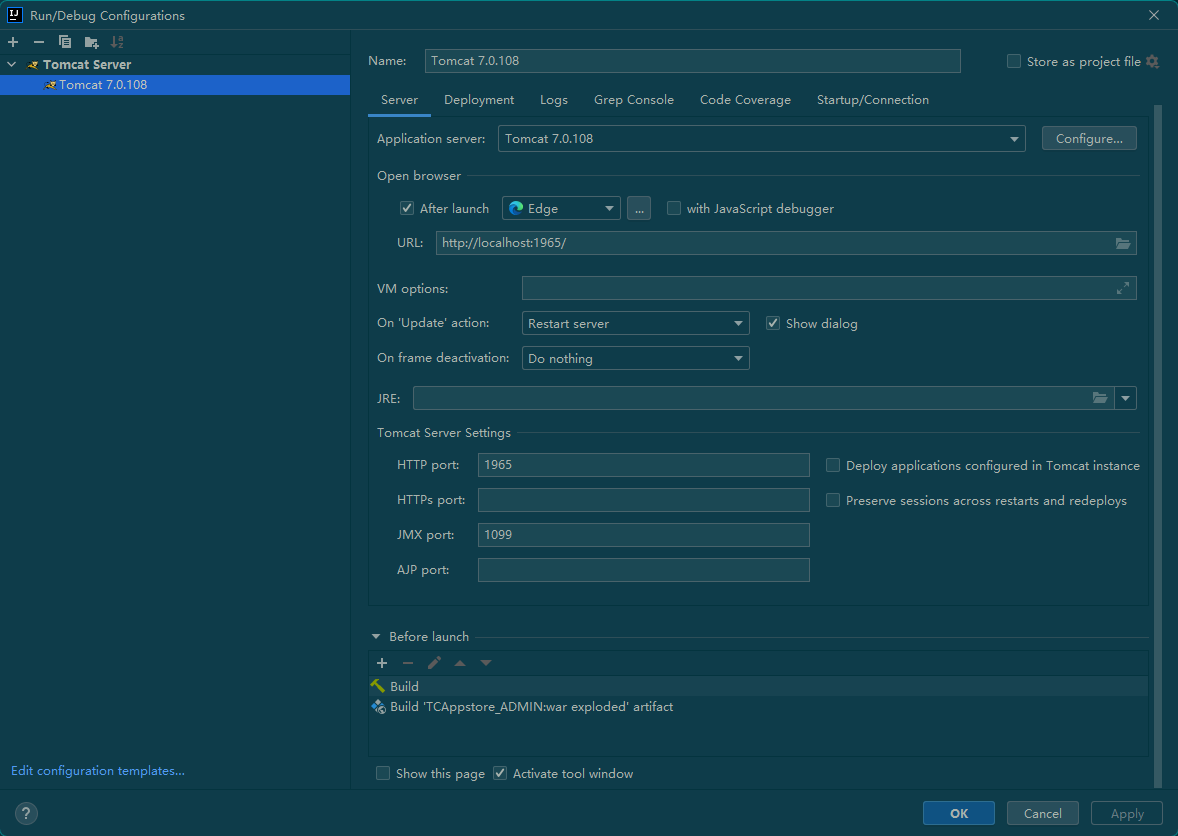Open the JRE dropdown arrow
This screenshot has width=1178, height=836.
pyautogui.click(x=1125, y=398)
